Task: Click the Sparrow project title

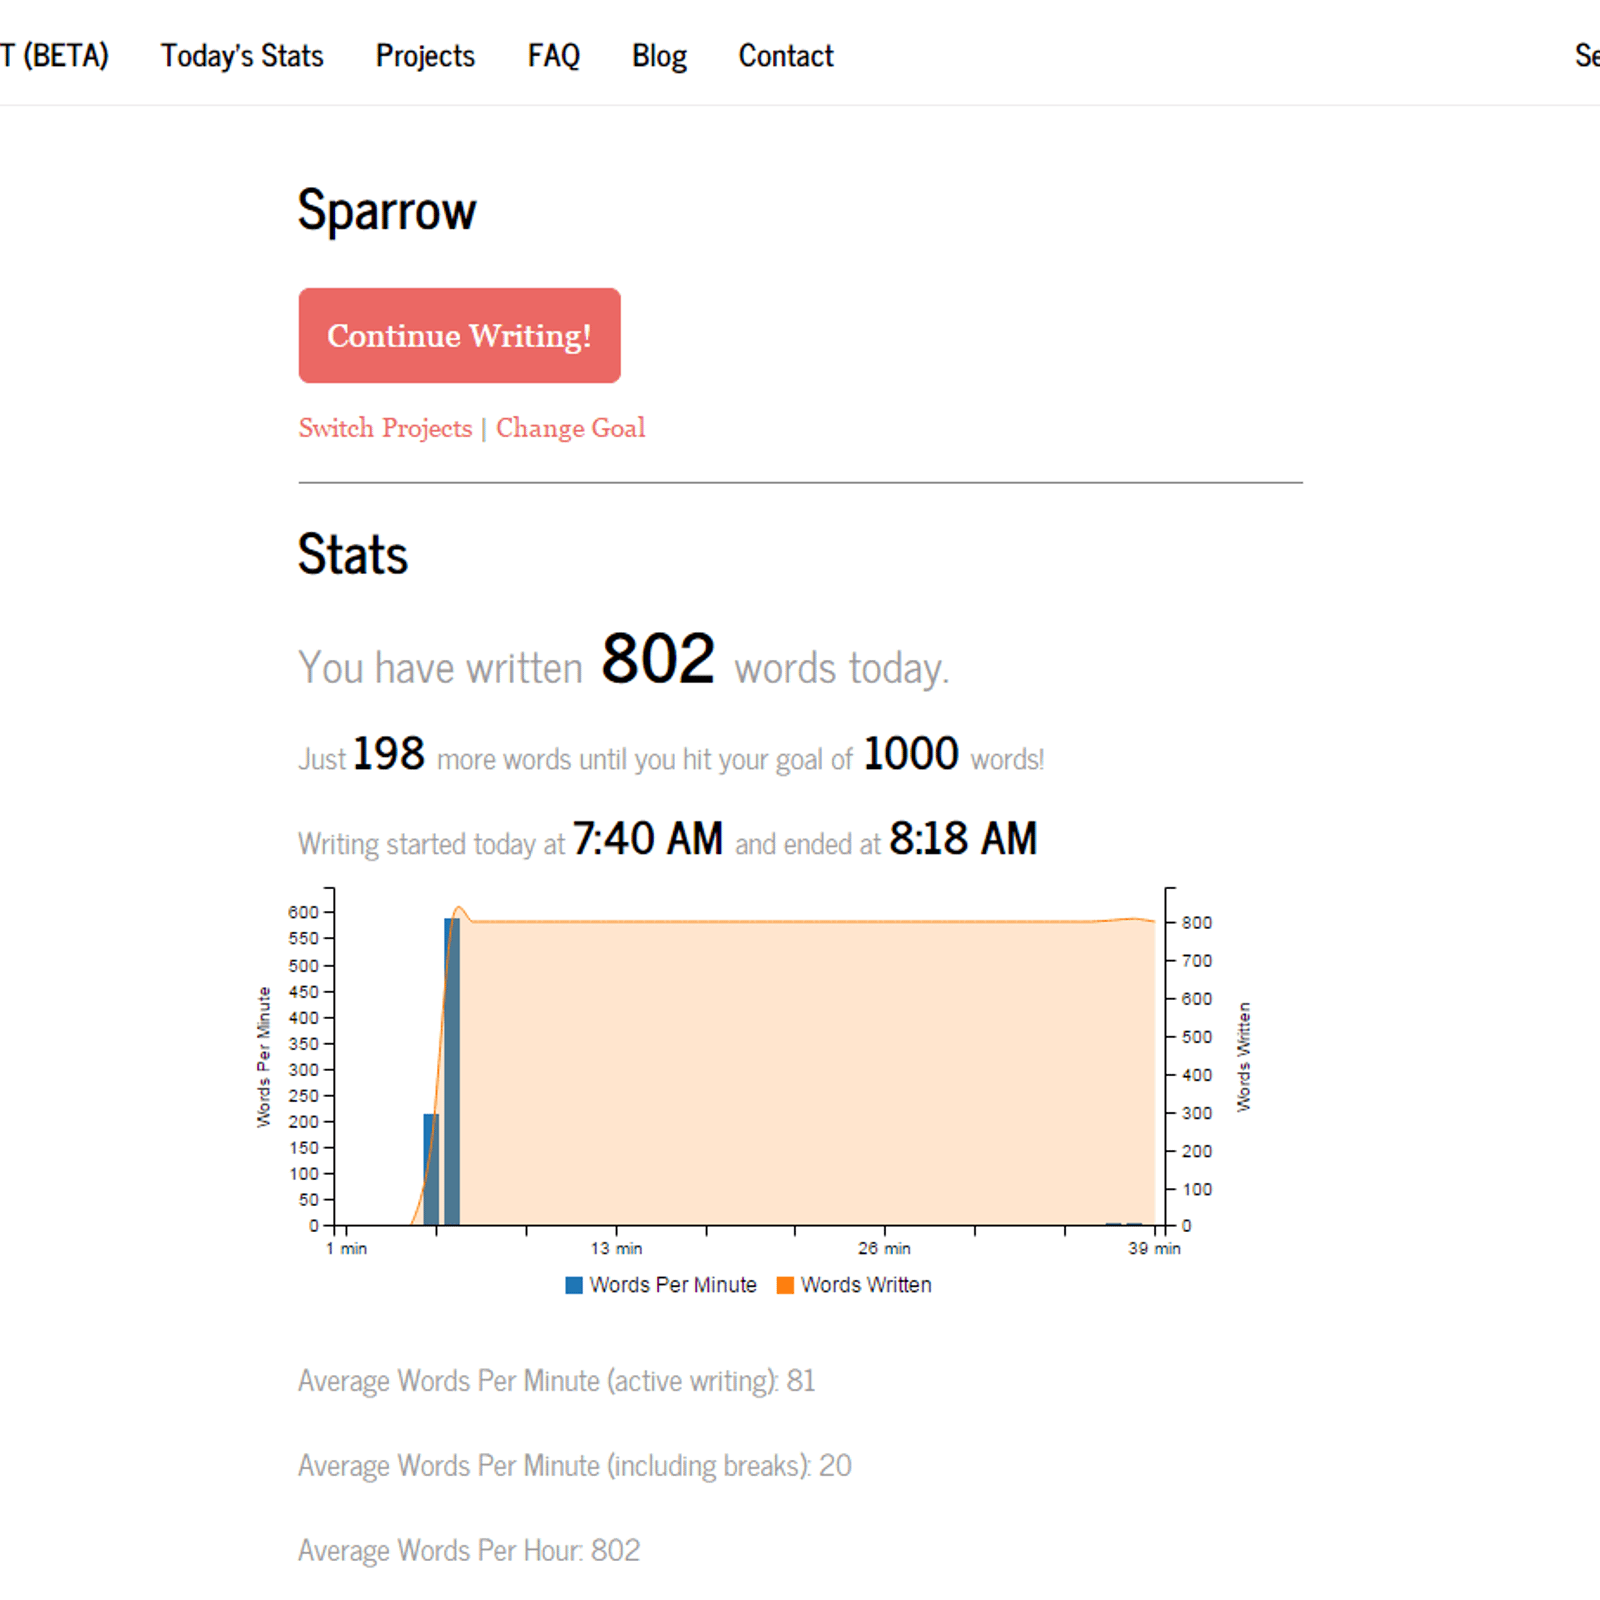Action: click(387, 211)
